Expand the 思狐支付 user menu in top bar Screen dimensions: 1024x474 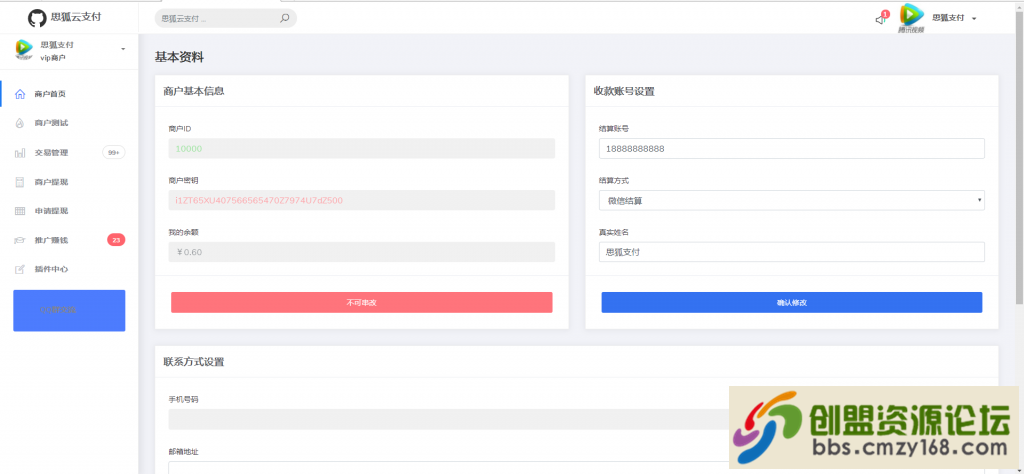[954, 18]
